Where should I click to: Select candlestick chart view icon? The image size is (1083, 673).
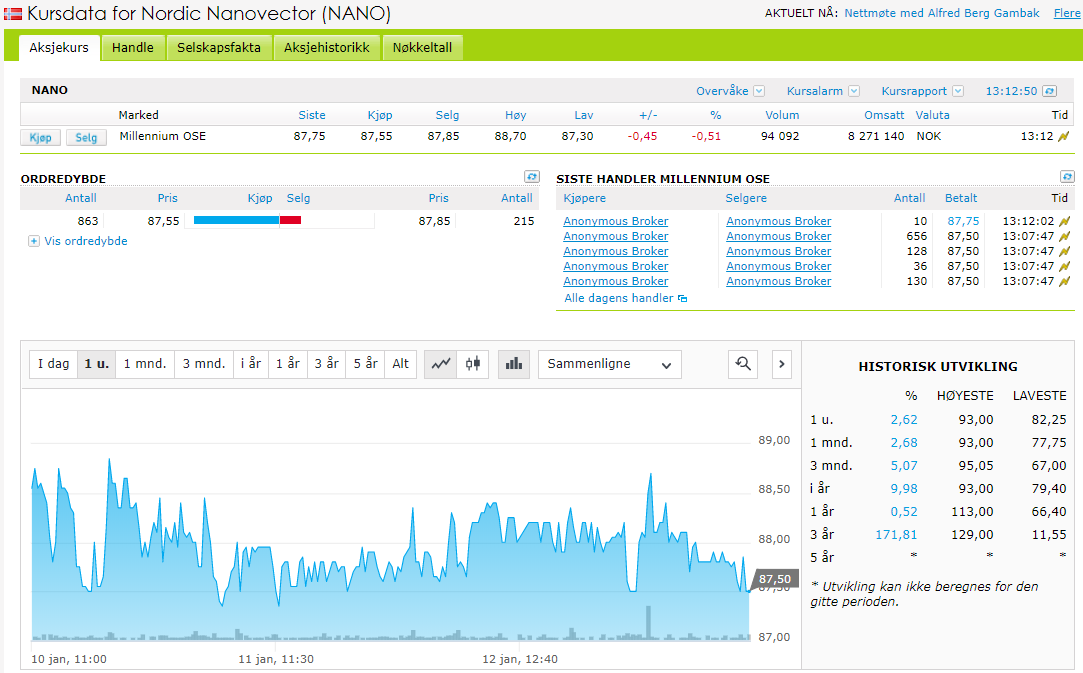click(473, 364)
